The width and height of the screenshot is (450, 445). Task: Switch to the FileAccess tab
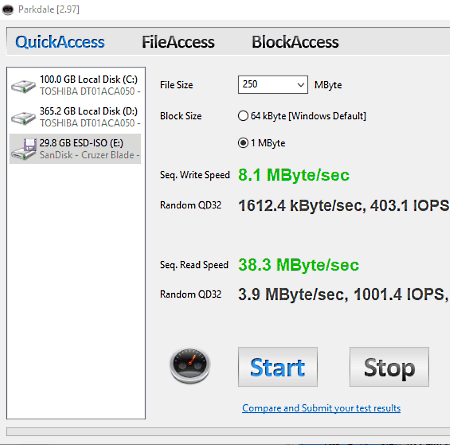pos(178,42)
